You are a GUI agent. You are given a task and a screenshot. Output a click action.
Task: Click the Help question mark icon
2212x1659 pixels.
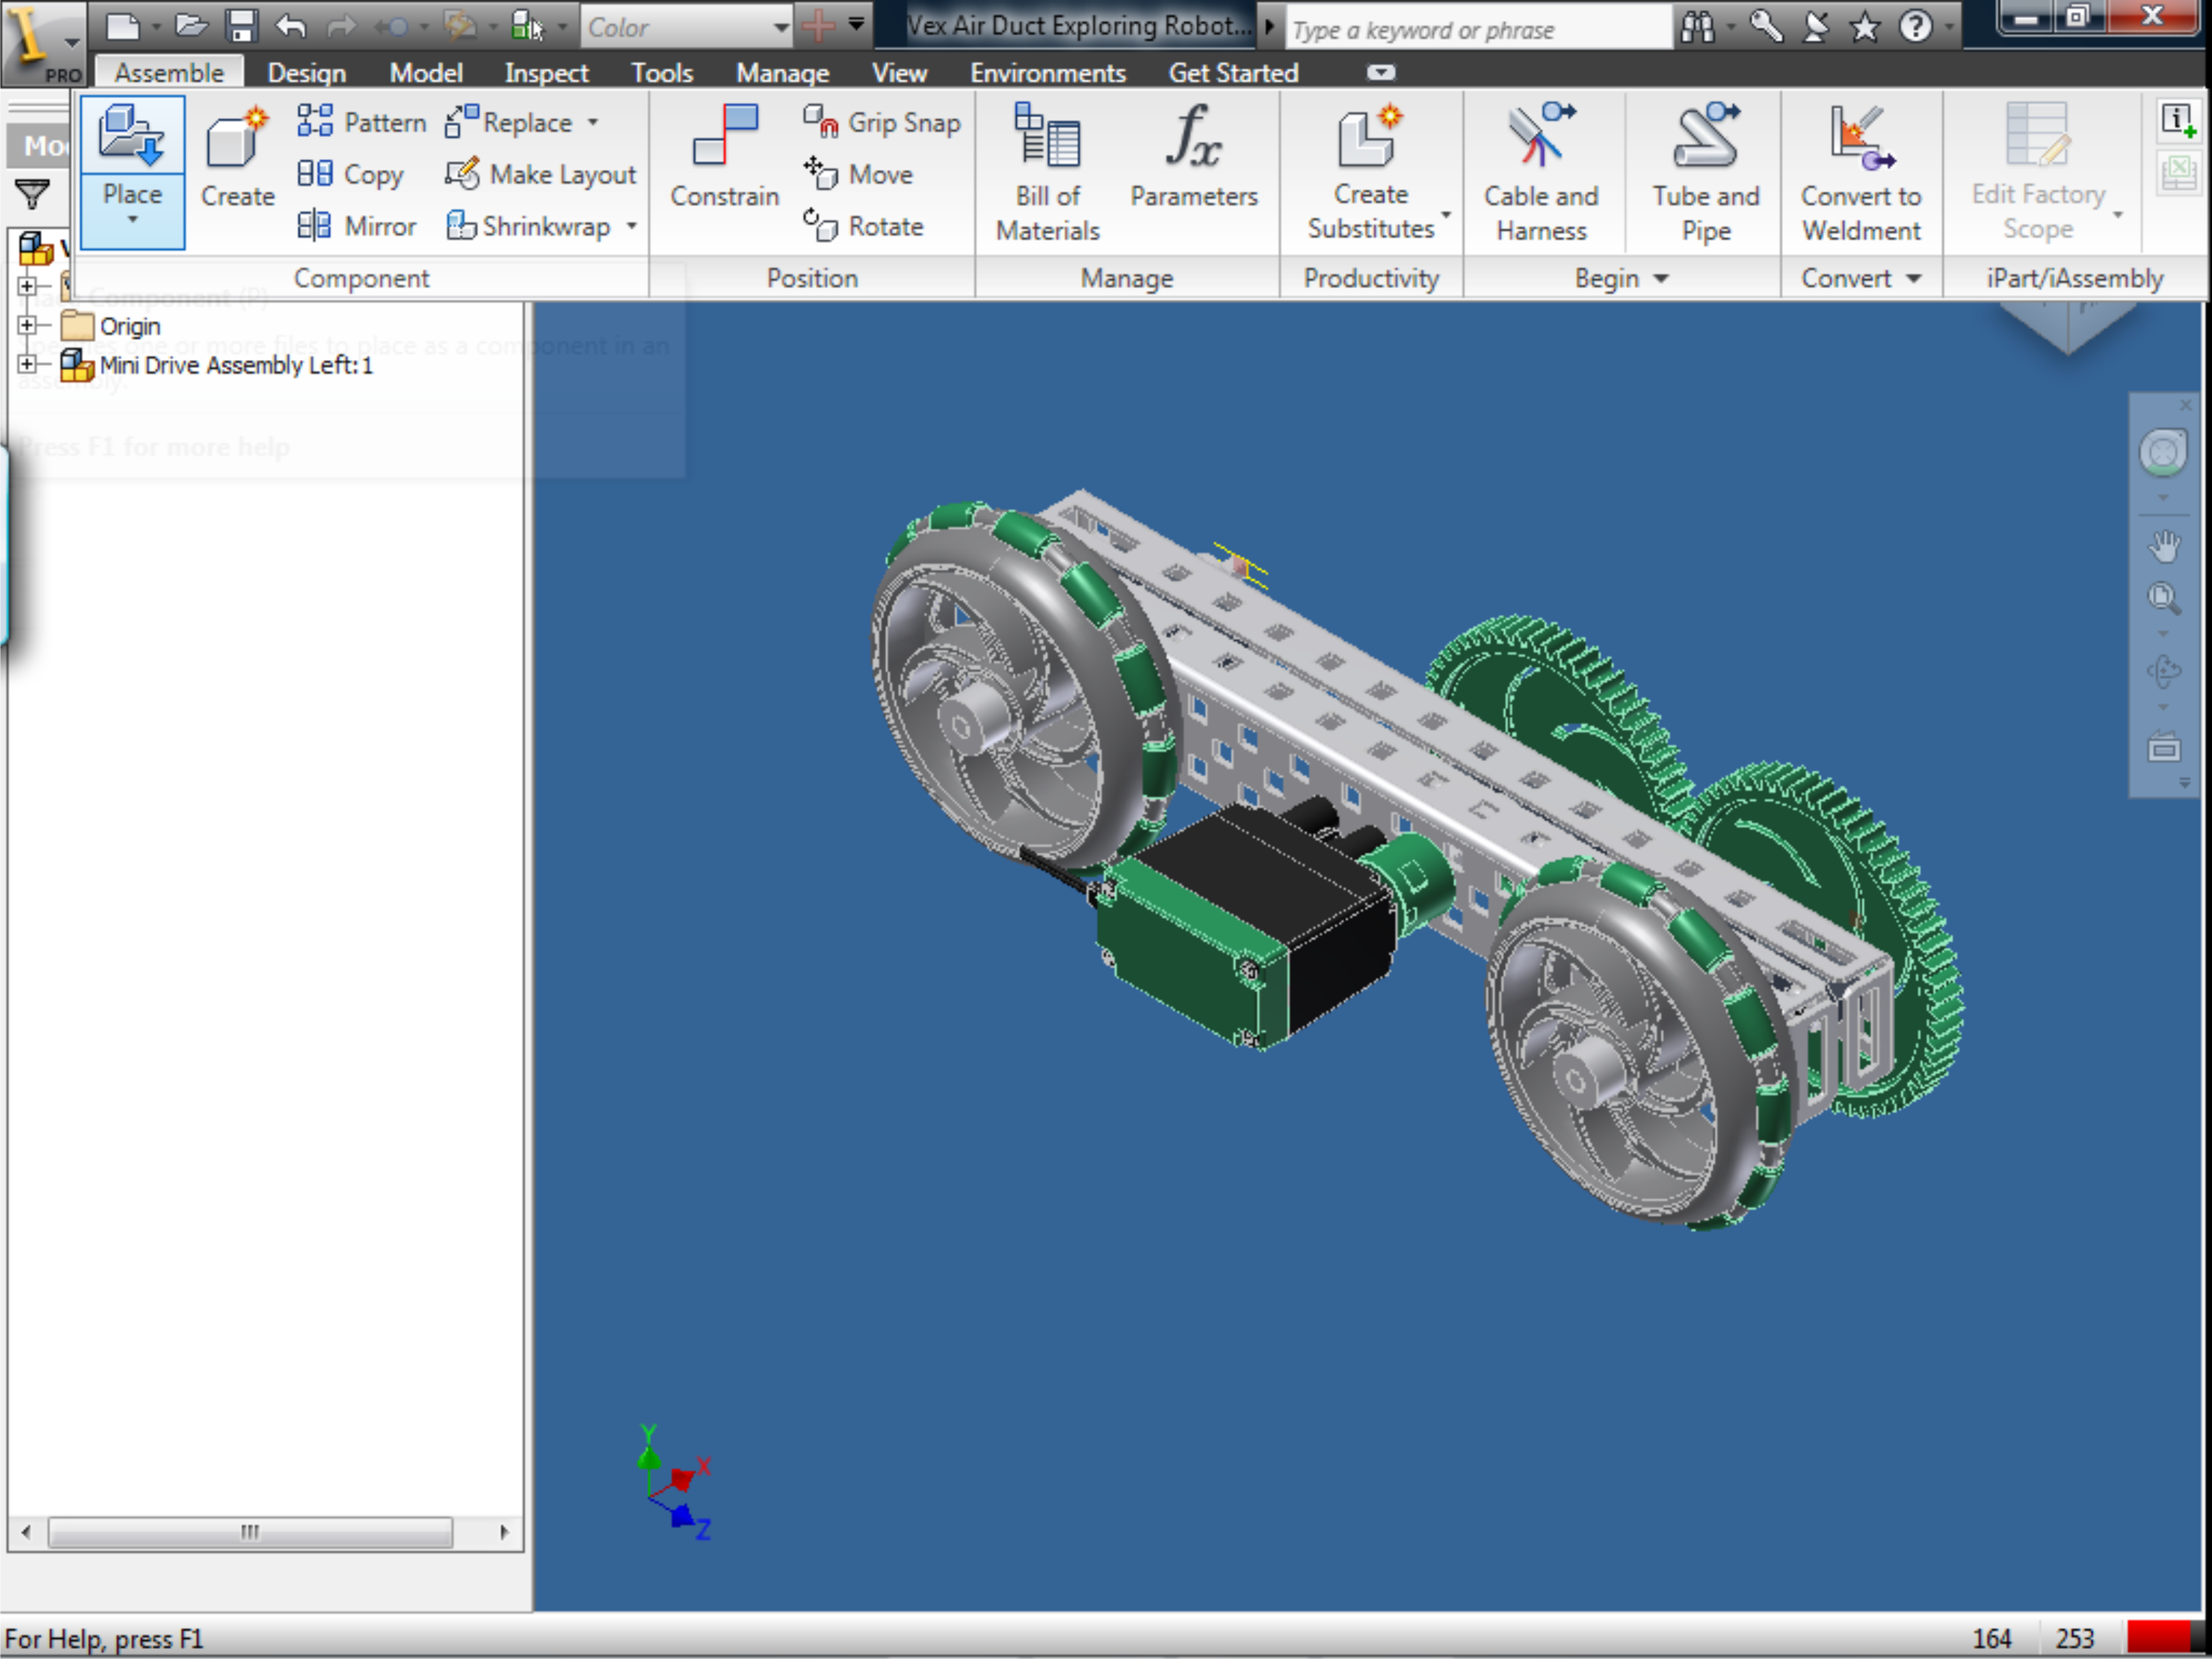[1915, 27]
